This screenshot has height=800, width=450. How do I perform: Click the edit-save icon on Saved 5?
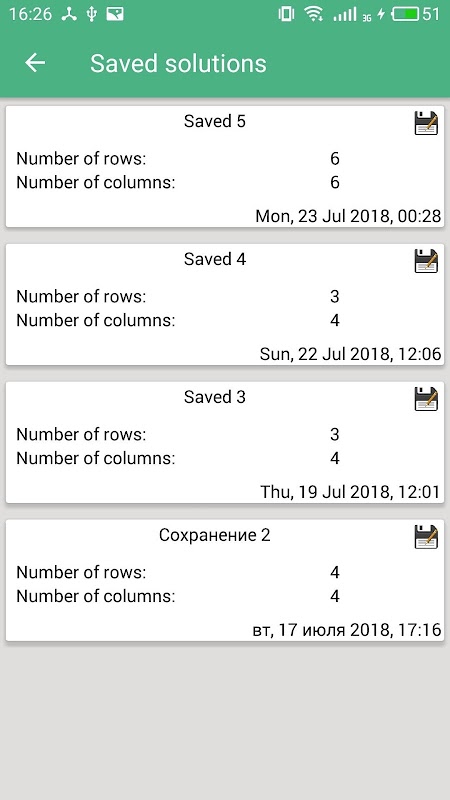pyautogui.click(x=426, y=123)
